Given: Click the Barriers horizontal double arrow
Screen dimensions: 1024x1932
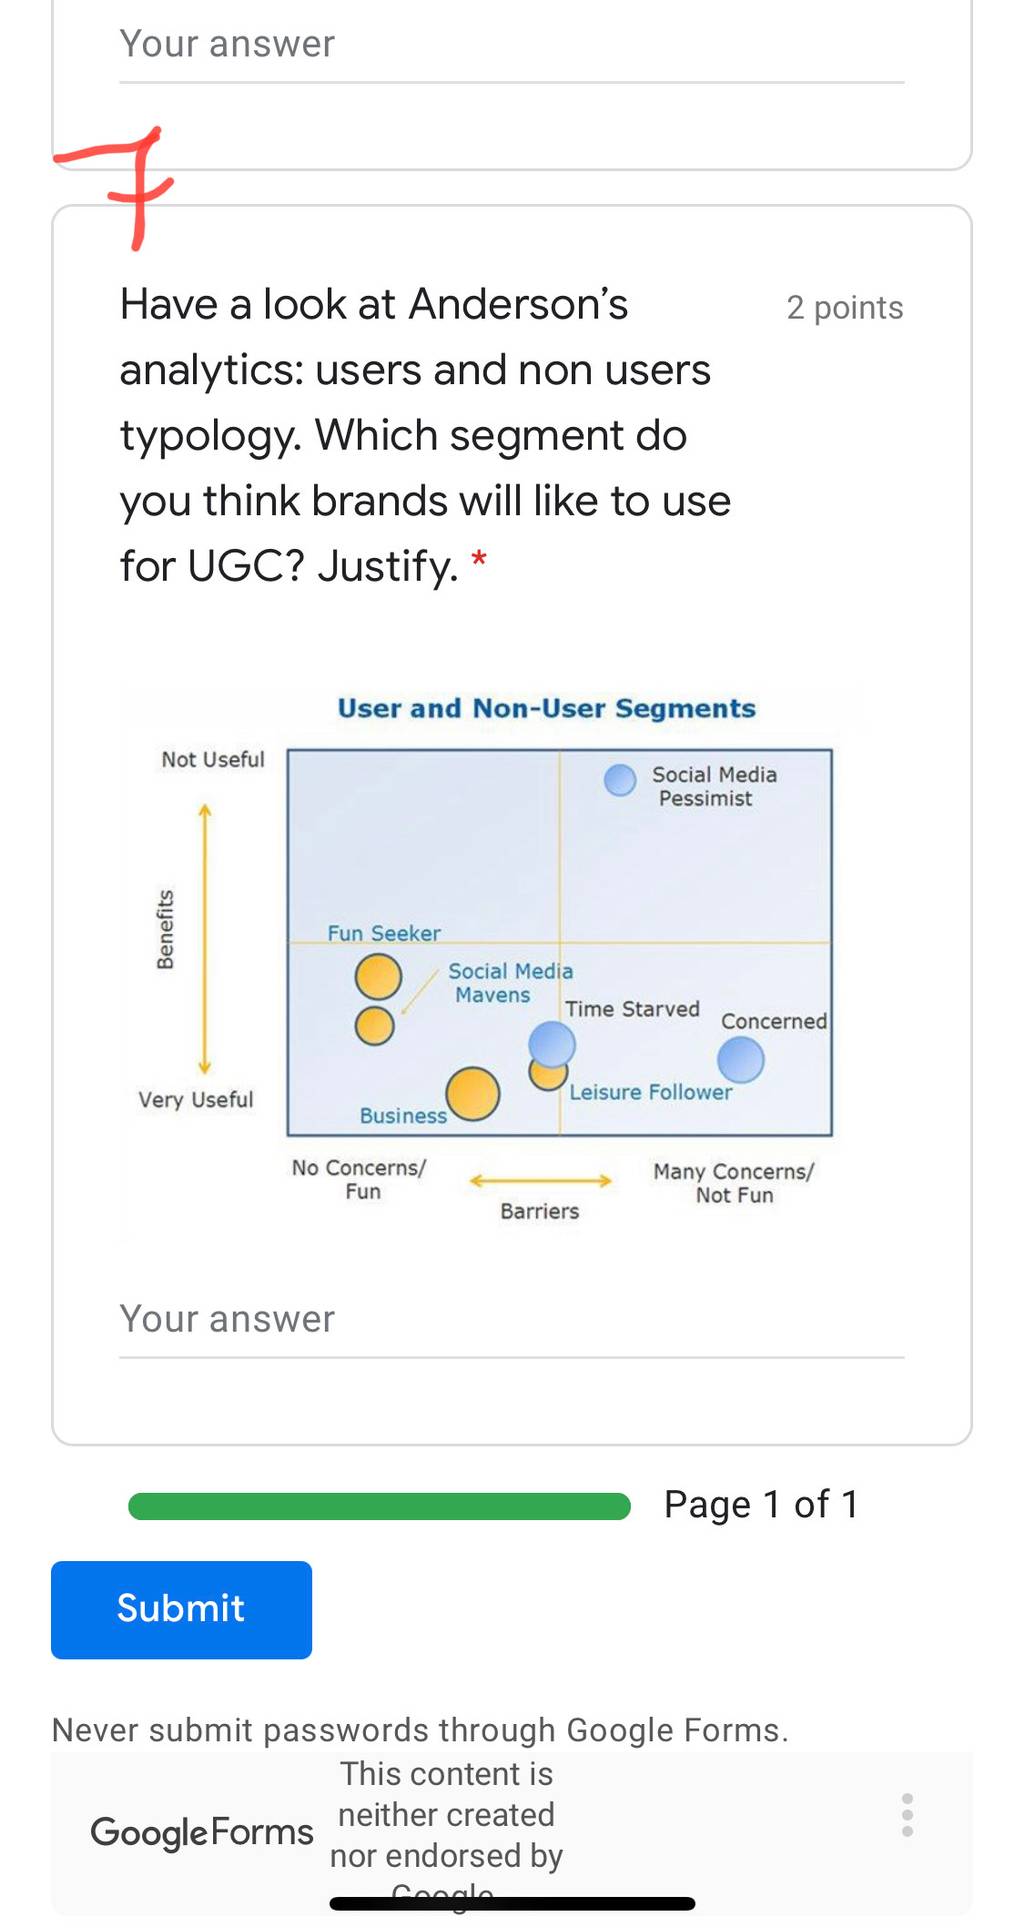Looking at the screenshot, I should (540, 1181).
